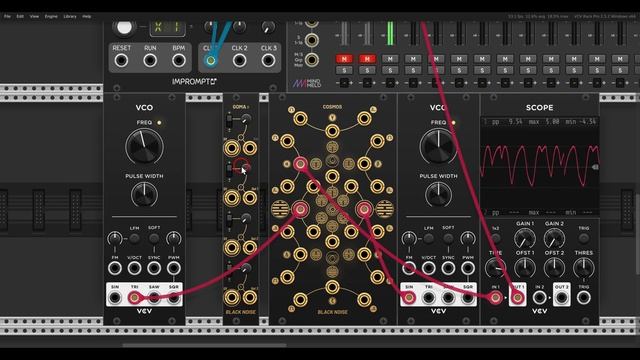
Task: Open the Help menu
Action: (x=87, y=16)
